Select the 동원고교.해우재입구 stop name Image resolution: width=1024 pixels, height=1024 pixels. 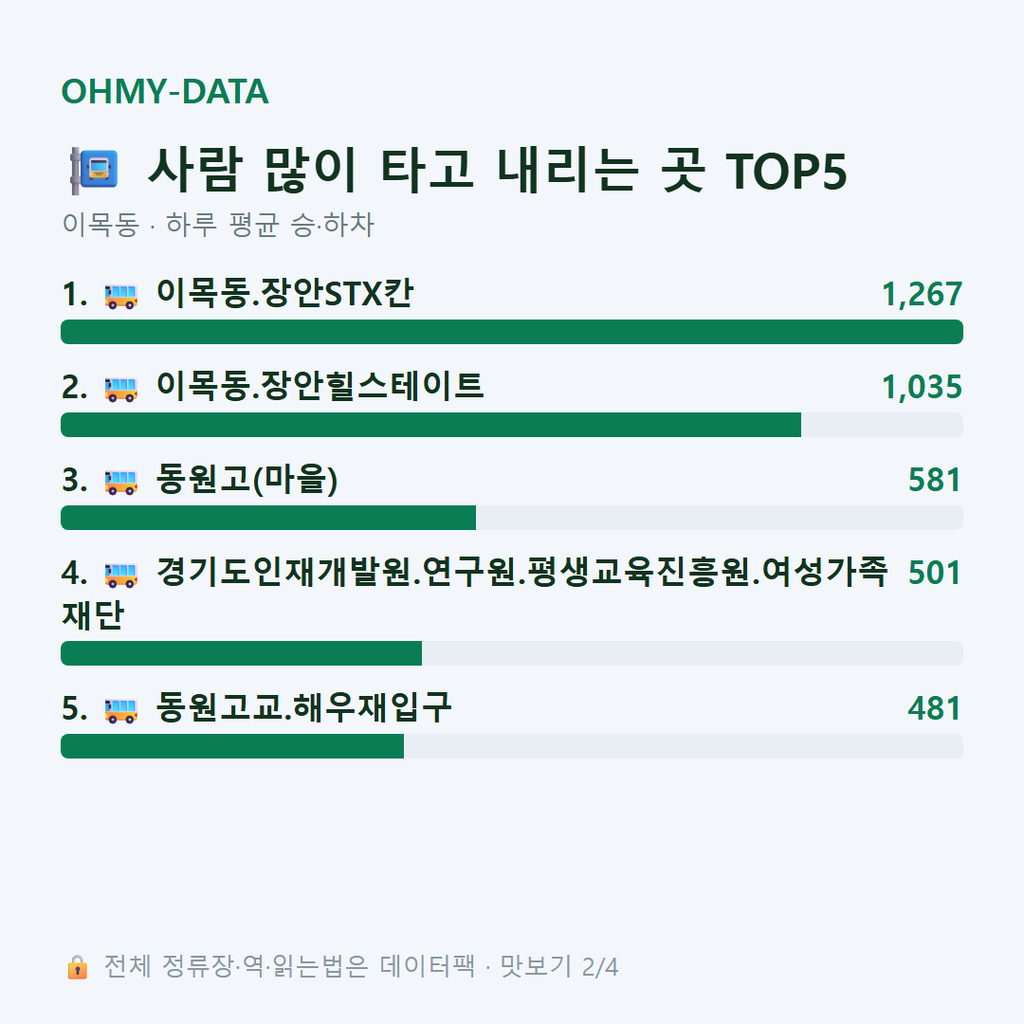click(304, 707)
